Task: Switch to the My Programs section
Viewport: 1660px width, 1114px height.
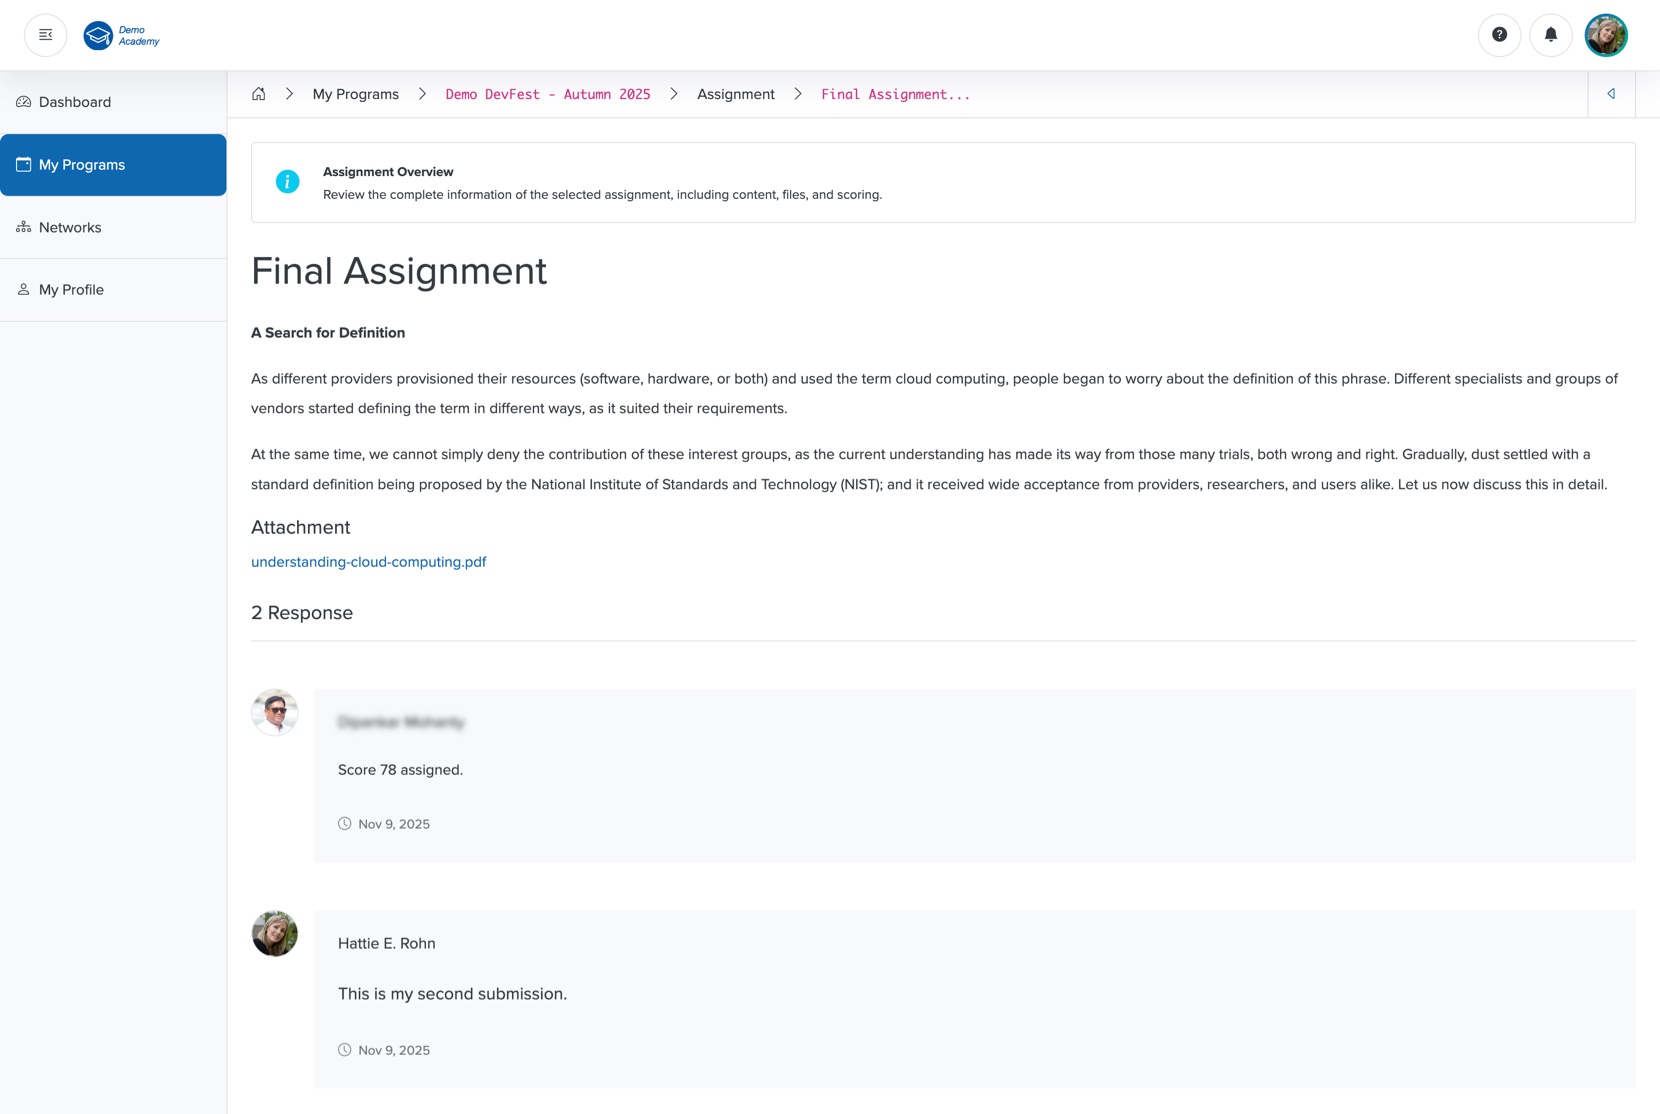Action: (81, 164)
